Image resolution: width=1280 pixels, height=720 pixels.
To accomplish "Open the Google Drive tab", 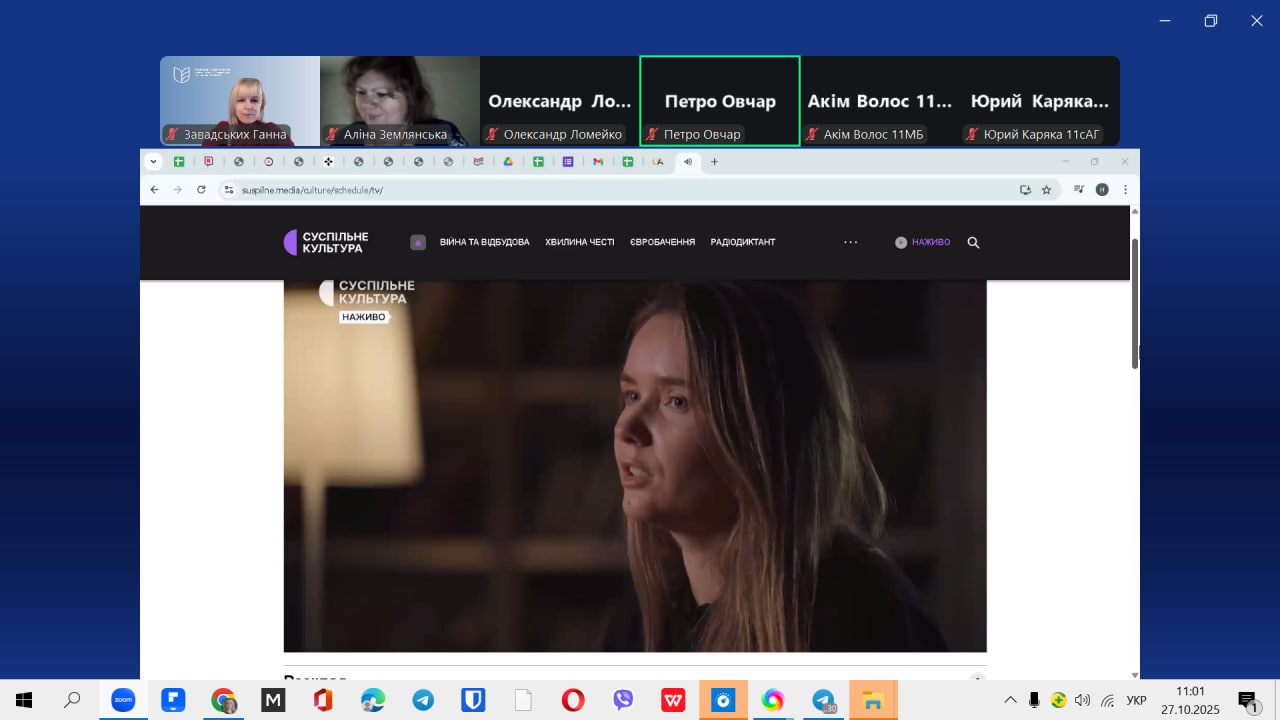I will click(x=508, y=162).
